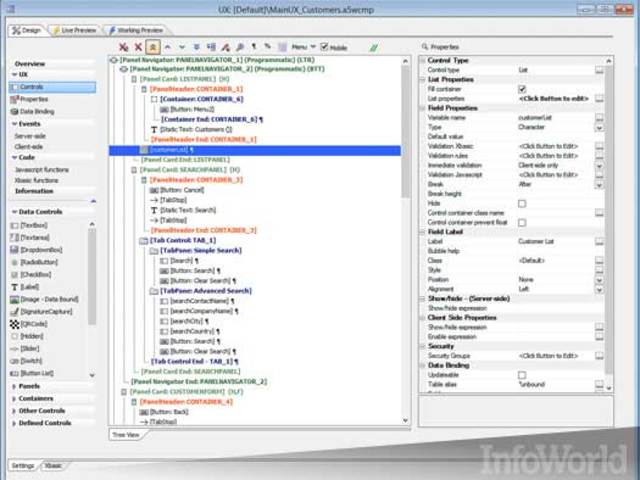Click the pilcrow paragraph mark icon
Screen dimensions: 640x480
click(x=254, y=47)
